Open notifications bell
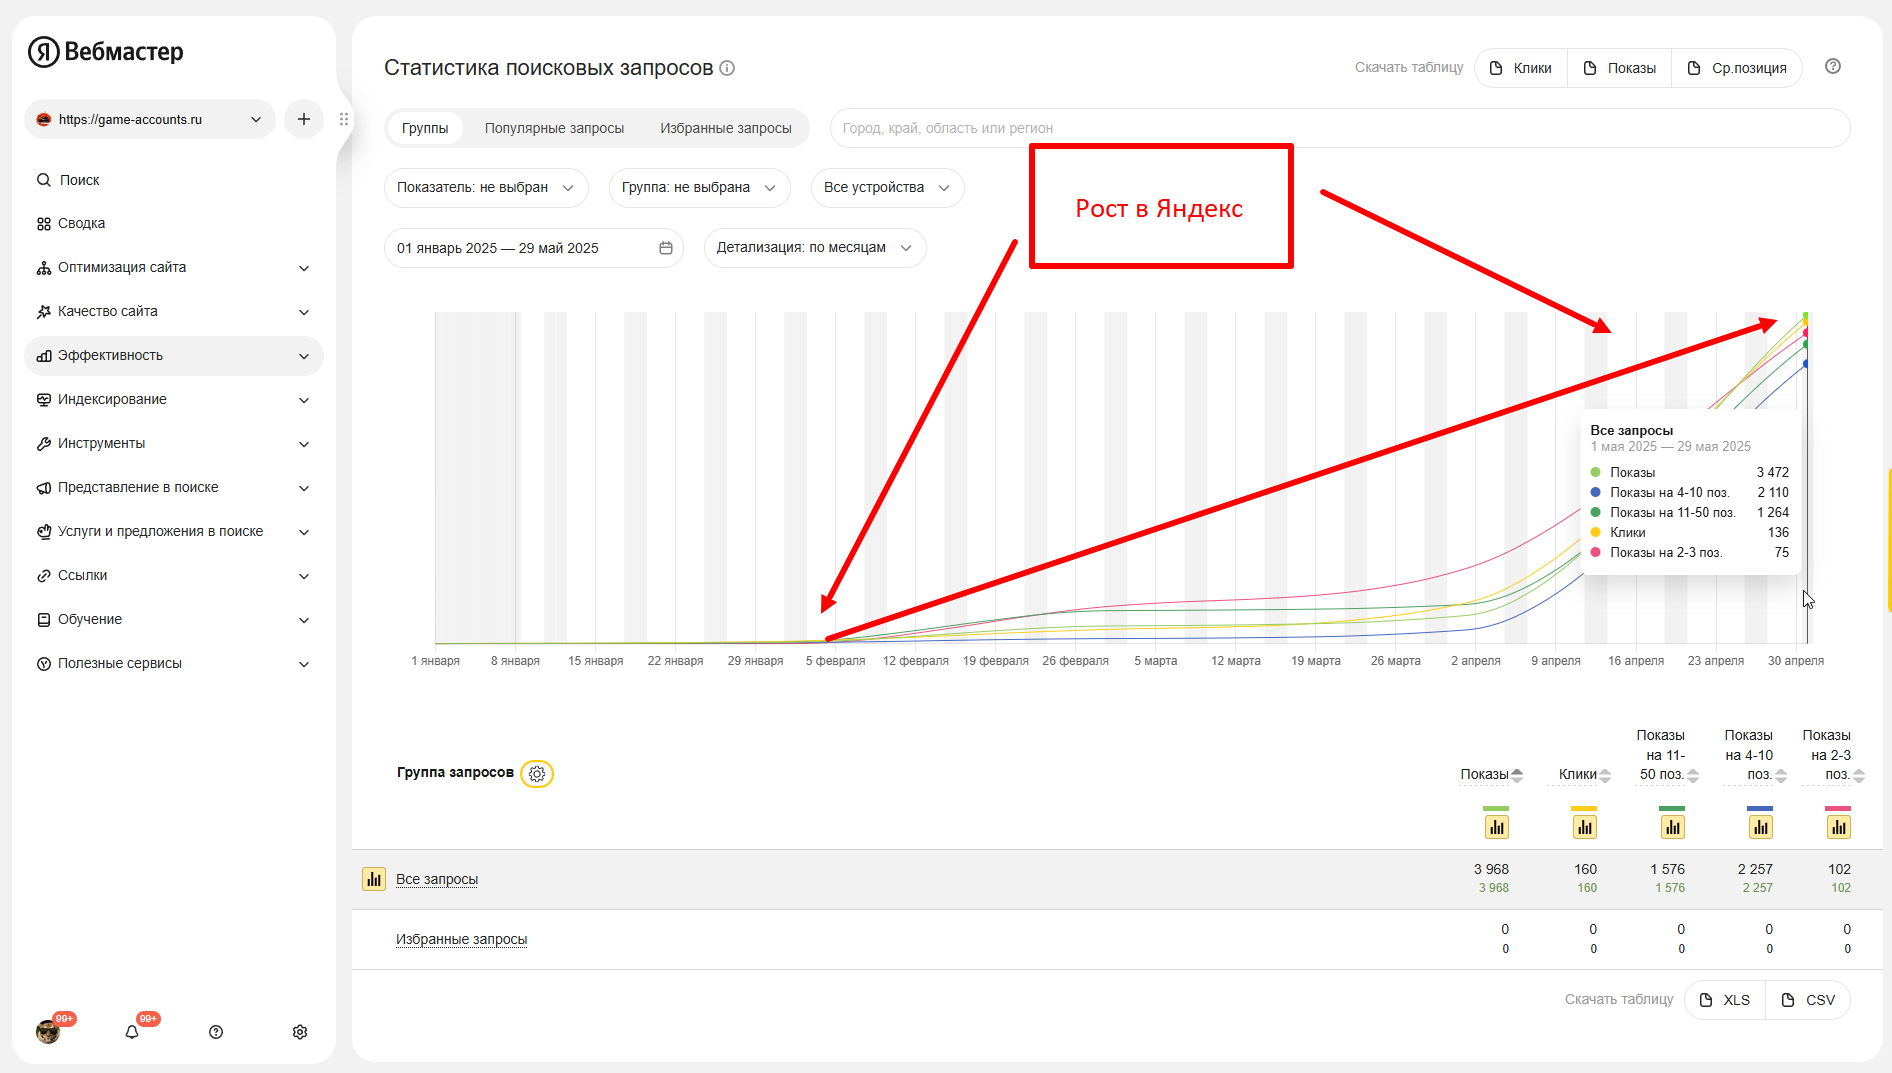The width and height of the screenshot is (1892, 1073). pyautogui.click(x=132, y=1032)
